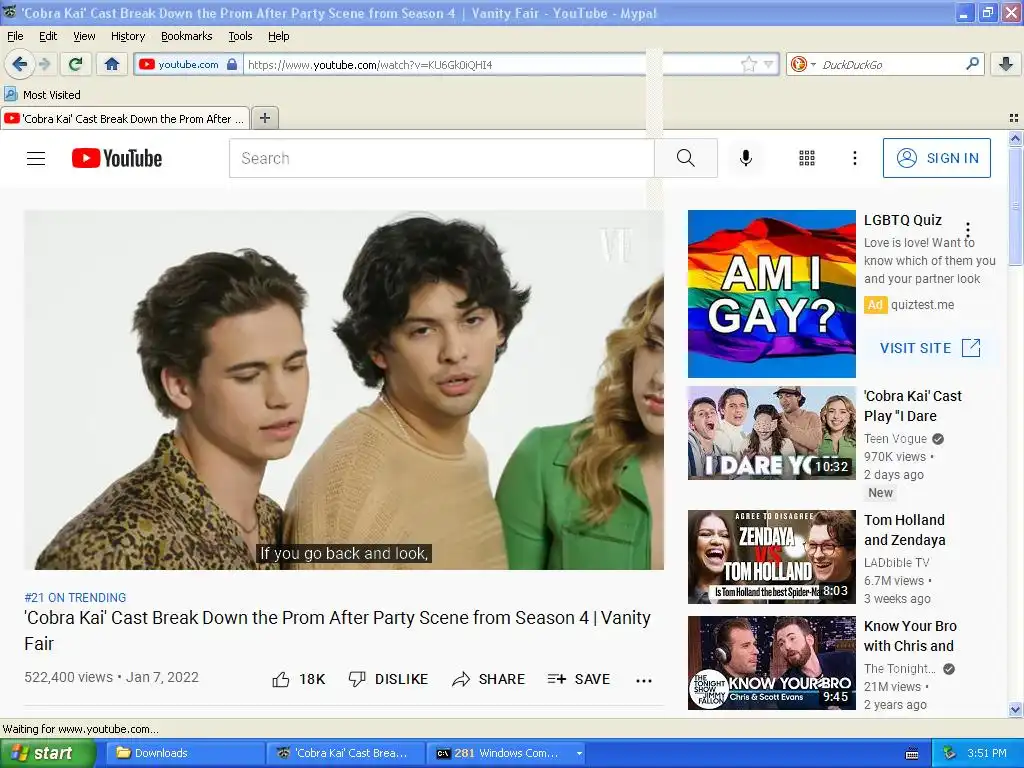The height and width of the screenshot is (768, 1024).
Task: Open the Tools menu
Action: click(x=240, y=36)
